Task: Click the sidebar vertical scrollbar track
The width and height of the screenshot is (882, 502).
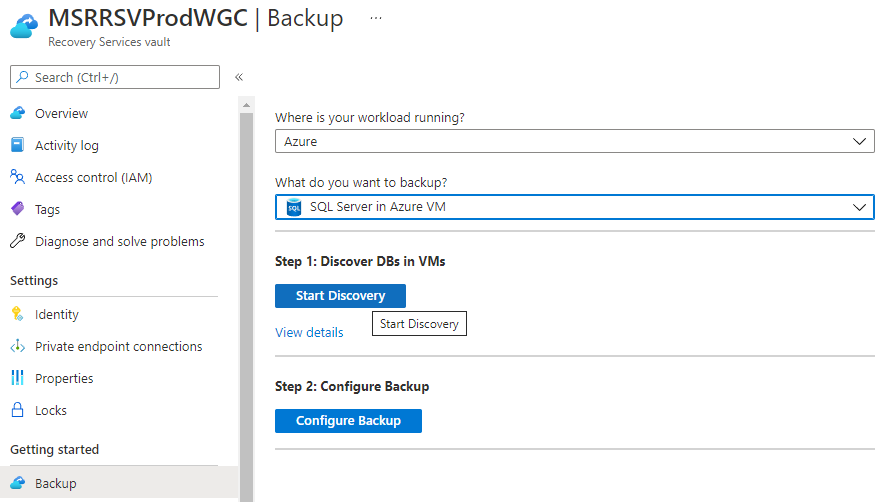Action: (246, 307)
